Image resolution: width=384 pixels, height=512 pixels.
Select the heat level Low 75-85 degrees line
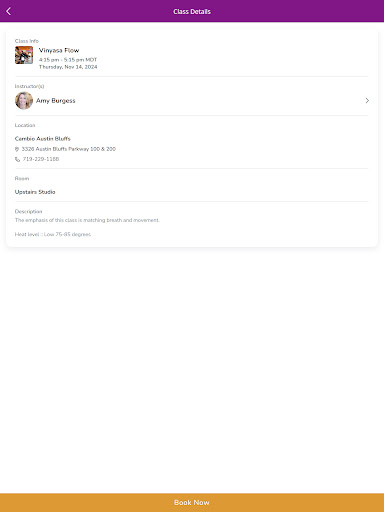tap(53, 234)
